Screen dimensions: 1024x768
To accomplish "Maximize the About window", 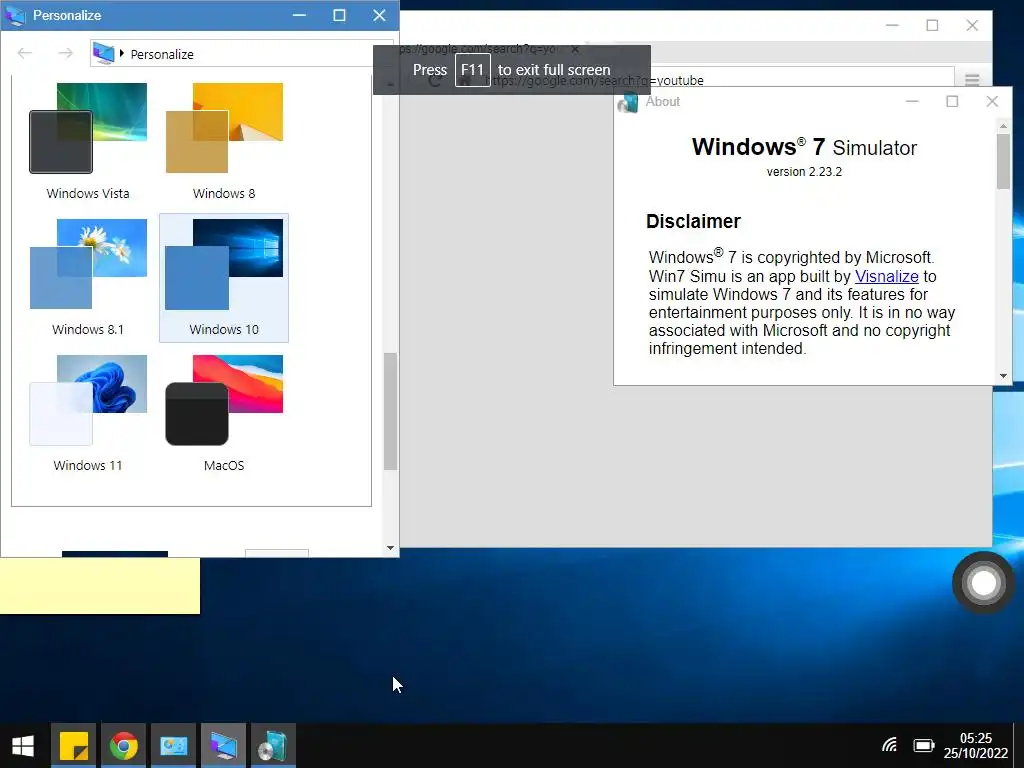I will point(952,101).
